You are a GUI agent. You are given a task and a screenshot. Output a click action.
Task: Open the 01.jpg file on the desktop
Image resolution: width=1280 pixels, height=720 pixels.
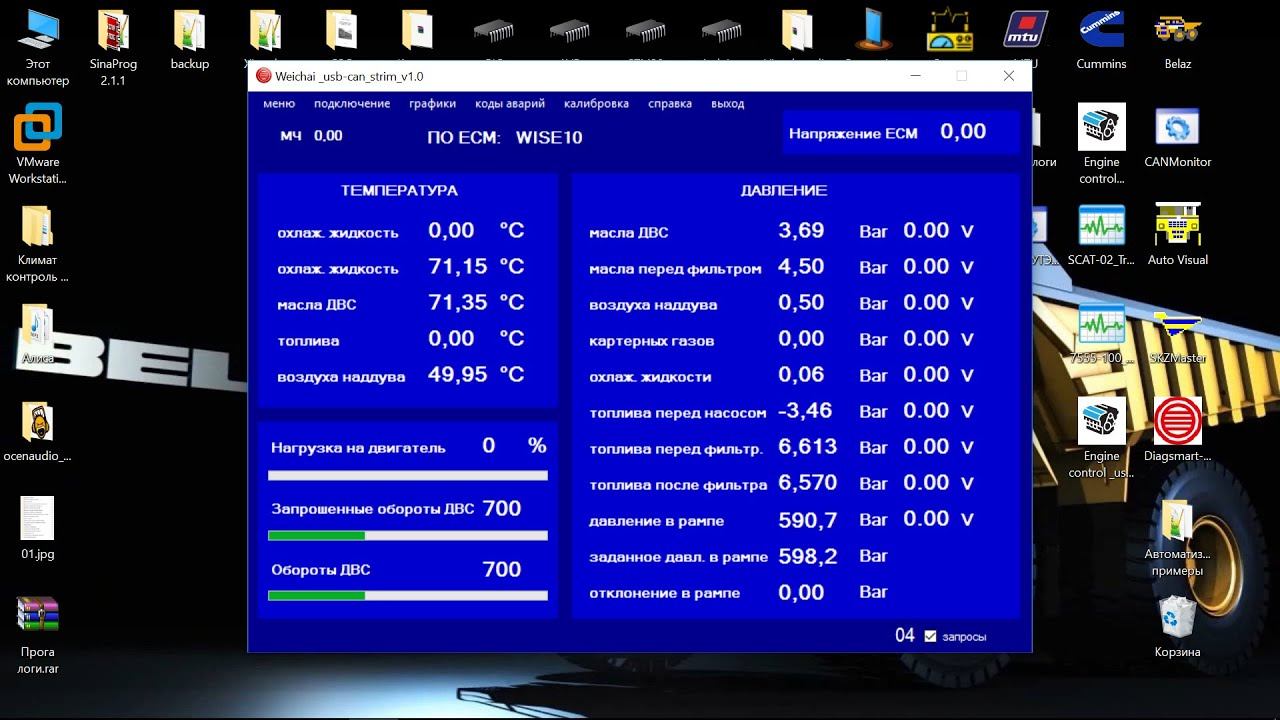tap(37, 526)
